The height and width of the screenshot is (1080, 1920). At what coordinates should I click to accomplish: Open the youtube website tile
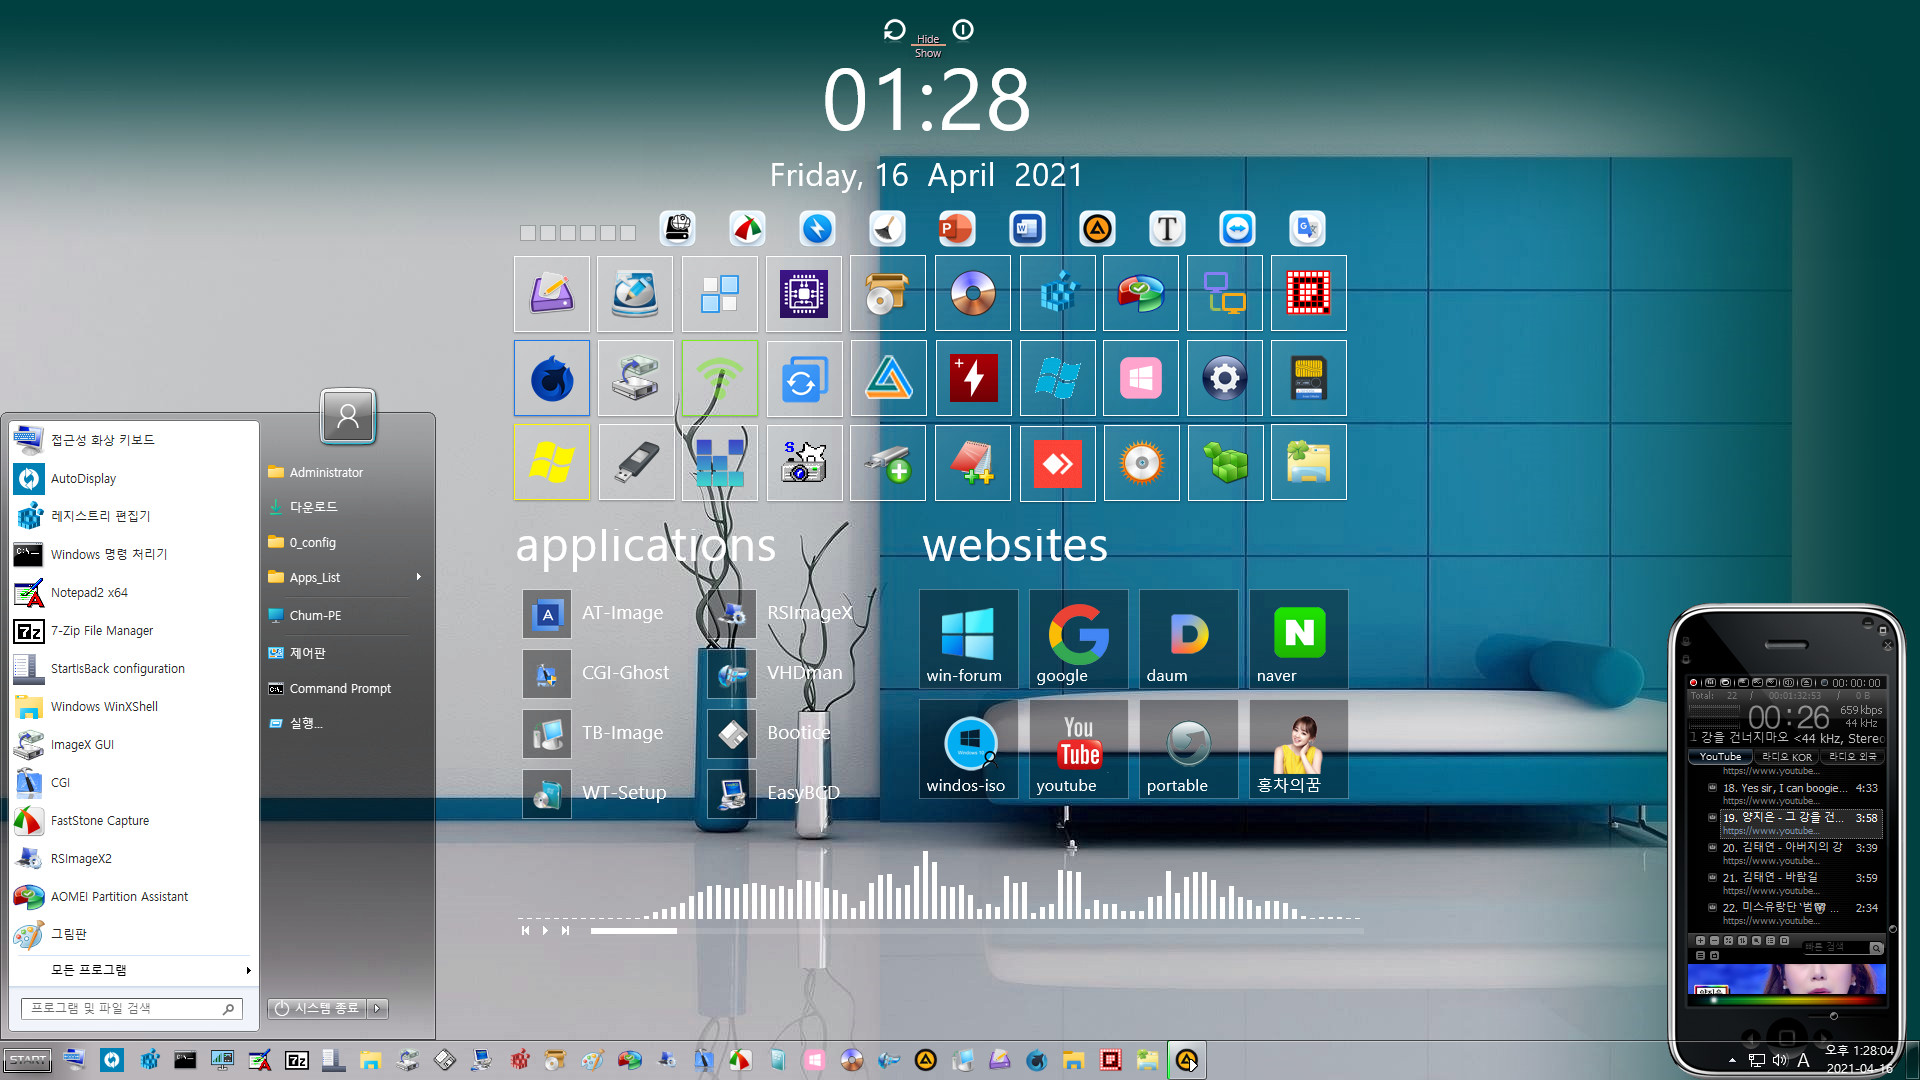pyautogui.click(x=1078, y=749)
